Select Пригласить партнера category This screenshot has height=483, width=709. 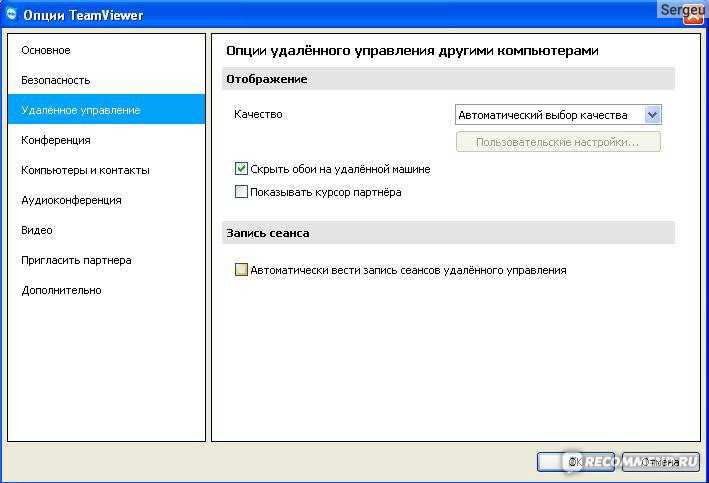click(106, 260)
